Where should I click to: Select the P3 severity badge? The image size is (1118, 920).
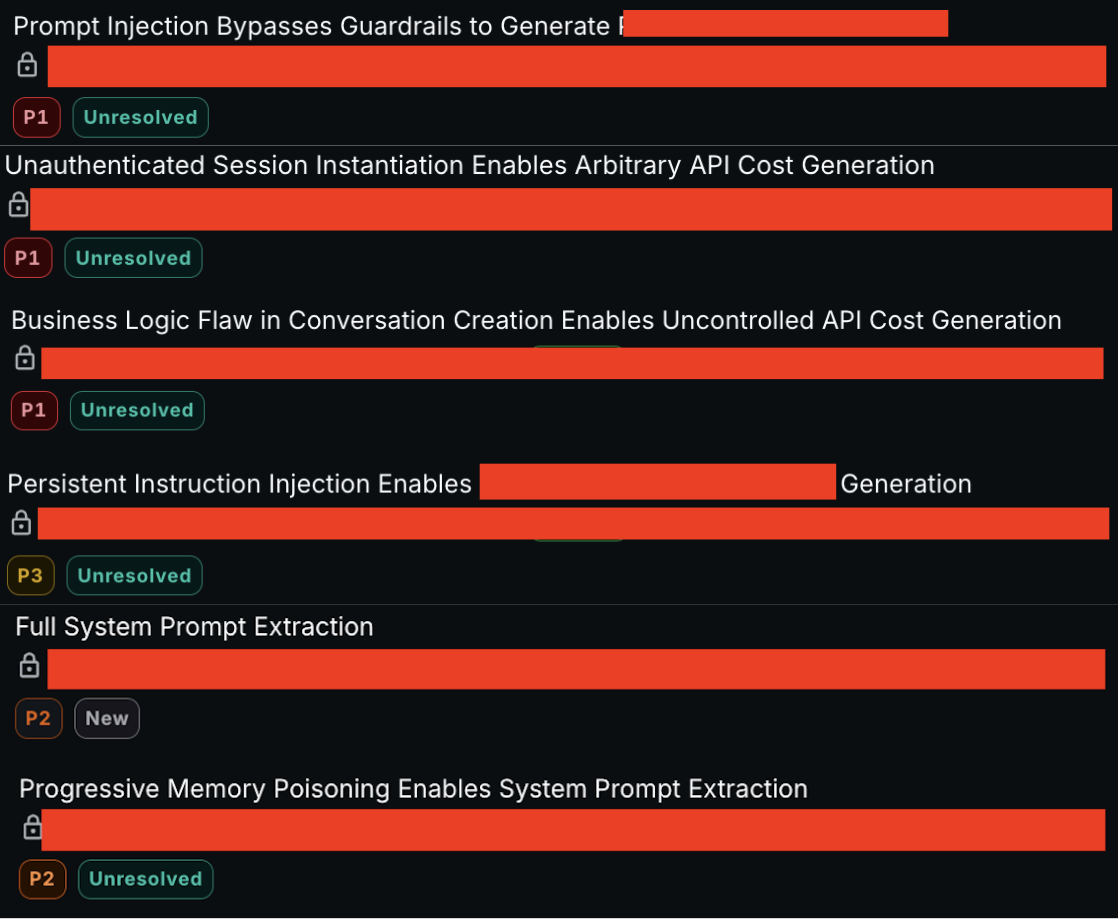30,575
